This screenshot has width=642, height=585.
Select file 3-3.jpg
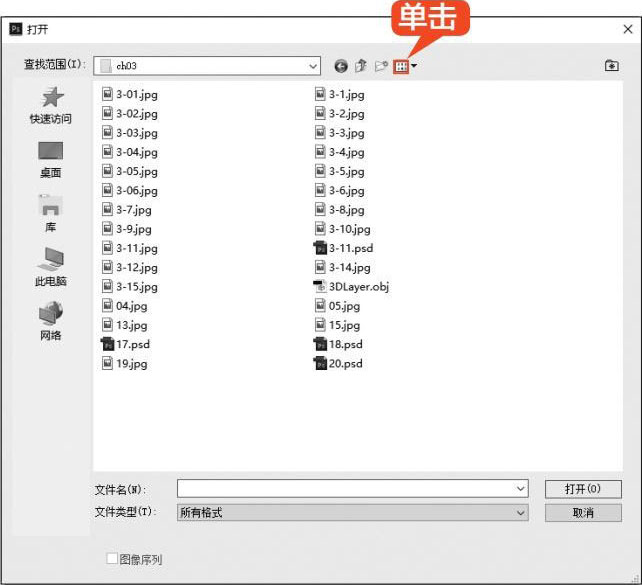click(x=339, y=133)
